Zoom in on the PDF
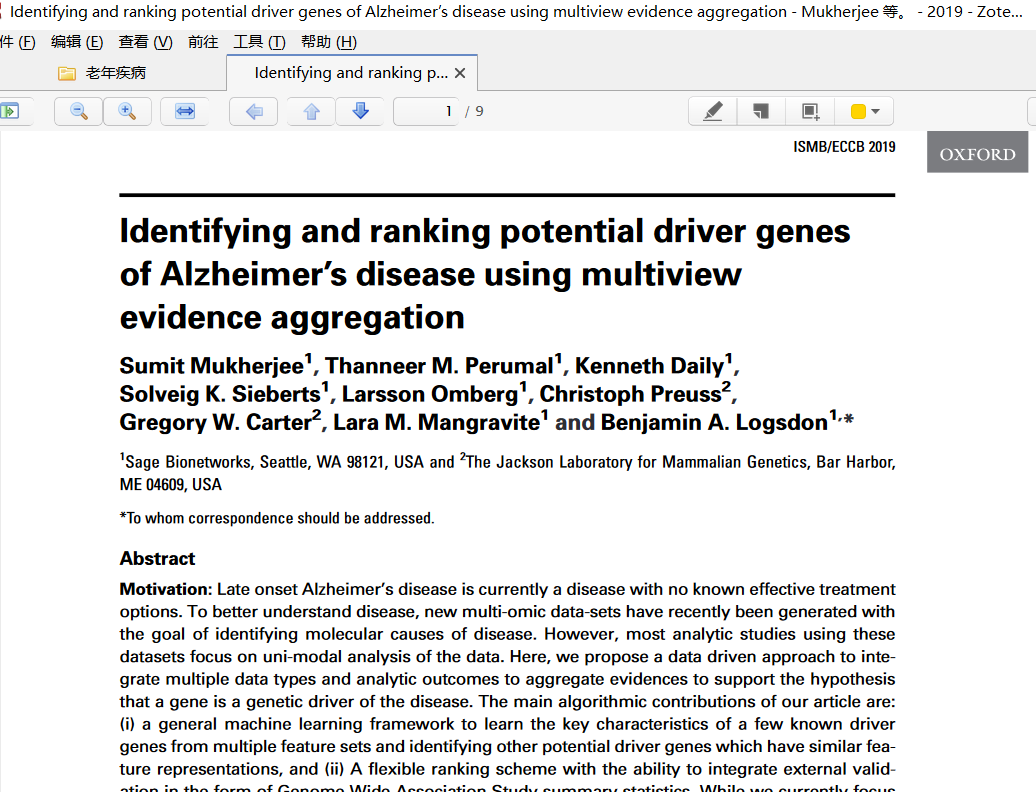This screenshot has width=1036, height=792. [x=127, y=111]
